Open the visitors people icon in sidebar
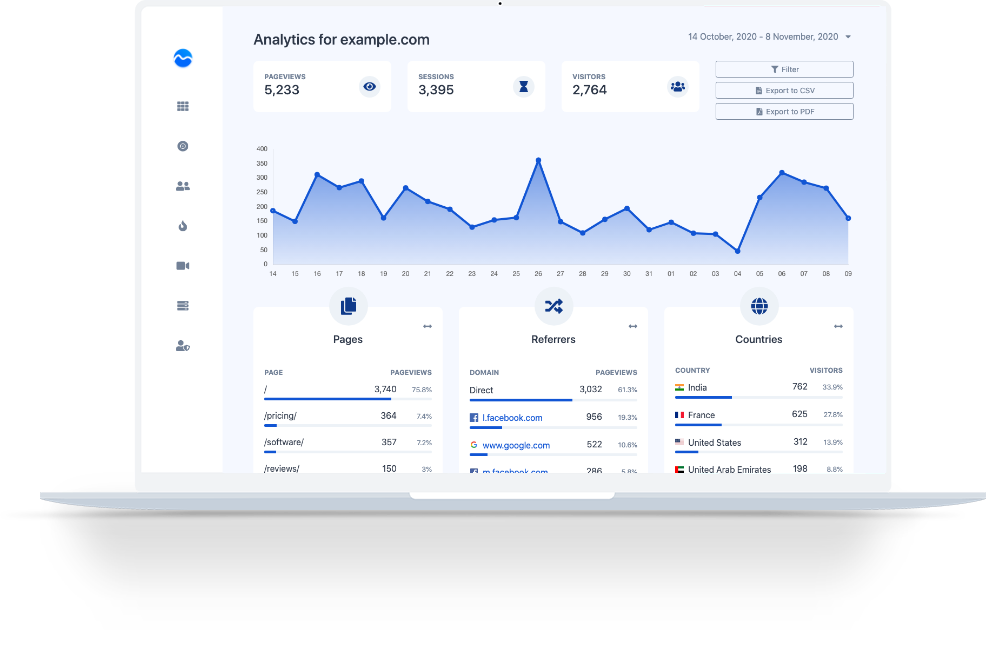 click(x=183, y=186)
